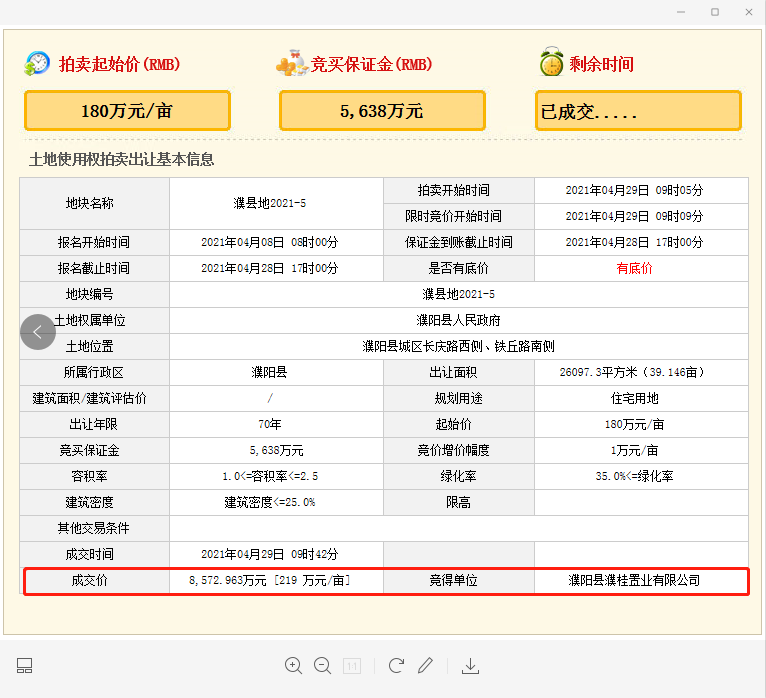The image size is (766, 698).
Task: Open the pencil edit tool
Action: pos(426,666)
